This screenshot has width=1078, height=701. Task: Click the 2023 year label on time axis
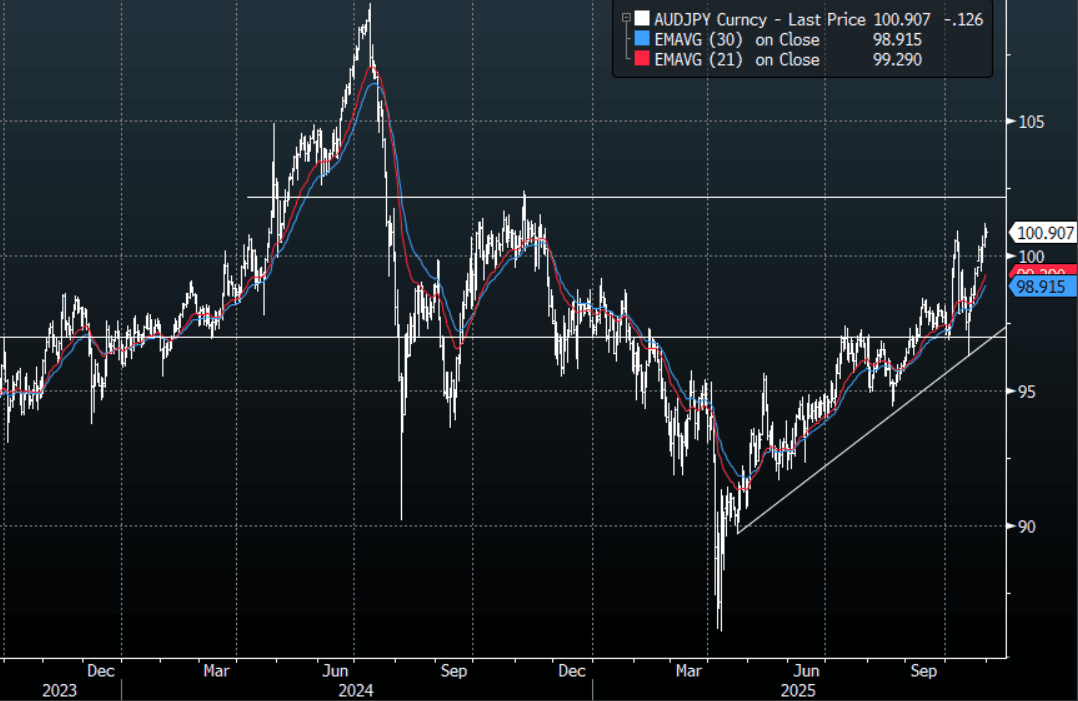[x=59, y=691]
